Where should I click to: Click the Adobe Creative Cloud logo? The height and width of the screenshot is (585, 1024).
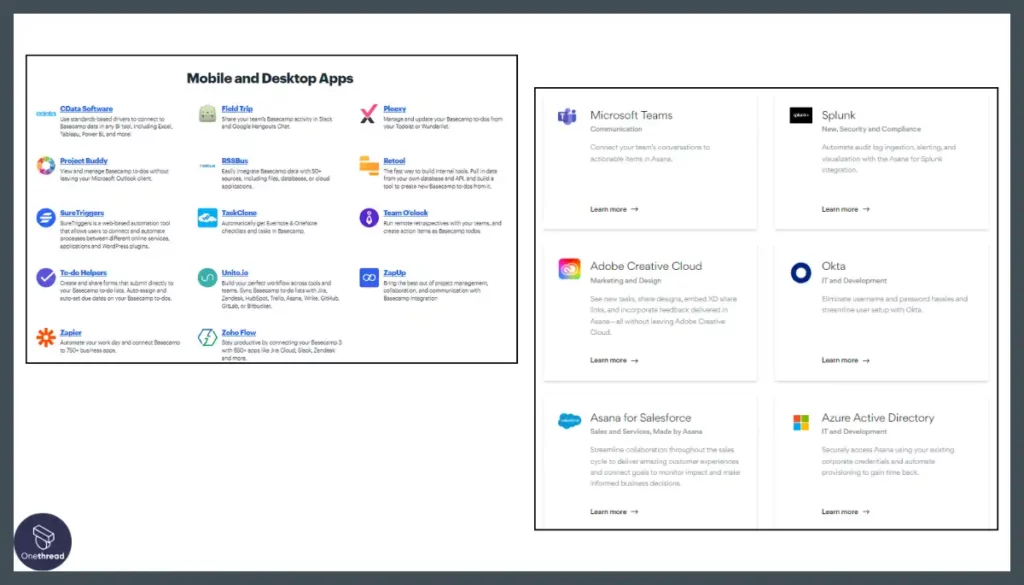[x=569, y=268]
